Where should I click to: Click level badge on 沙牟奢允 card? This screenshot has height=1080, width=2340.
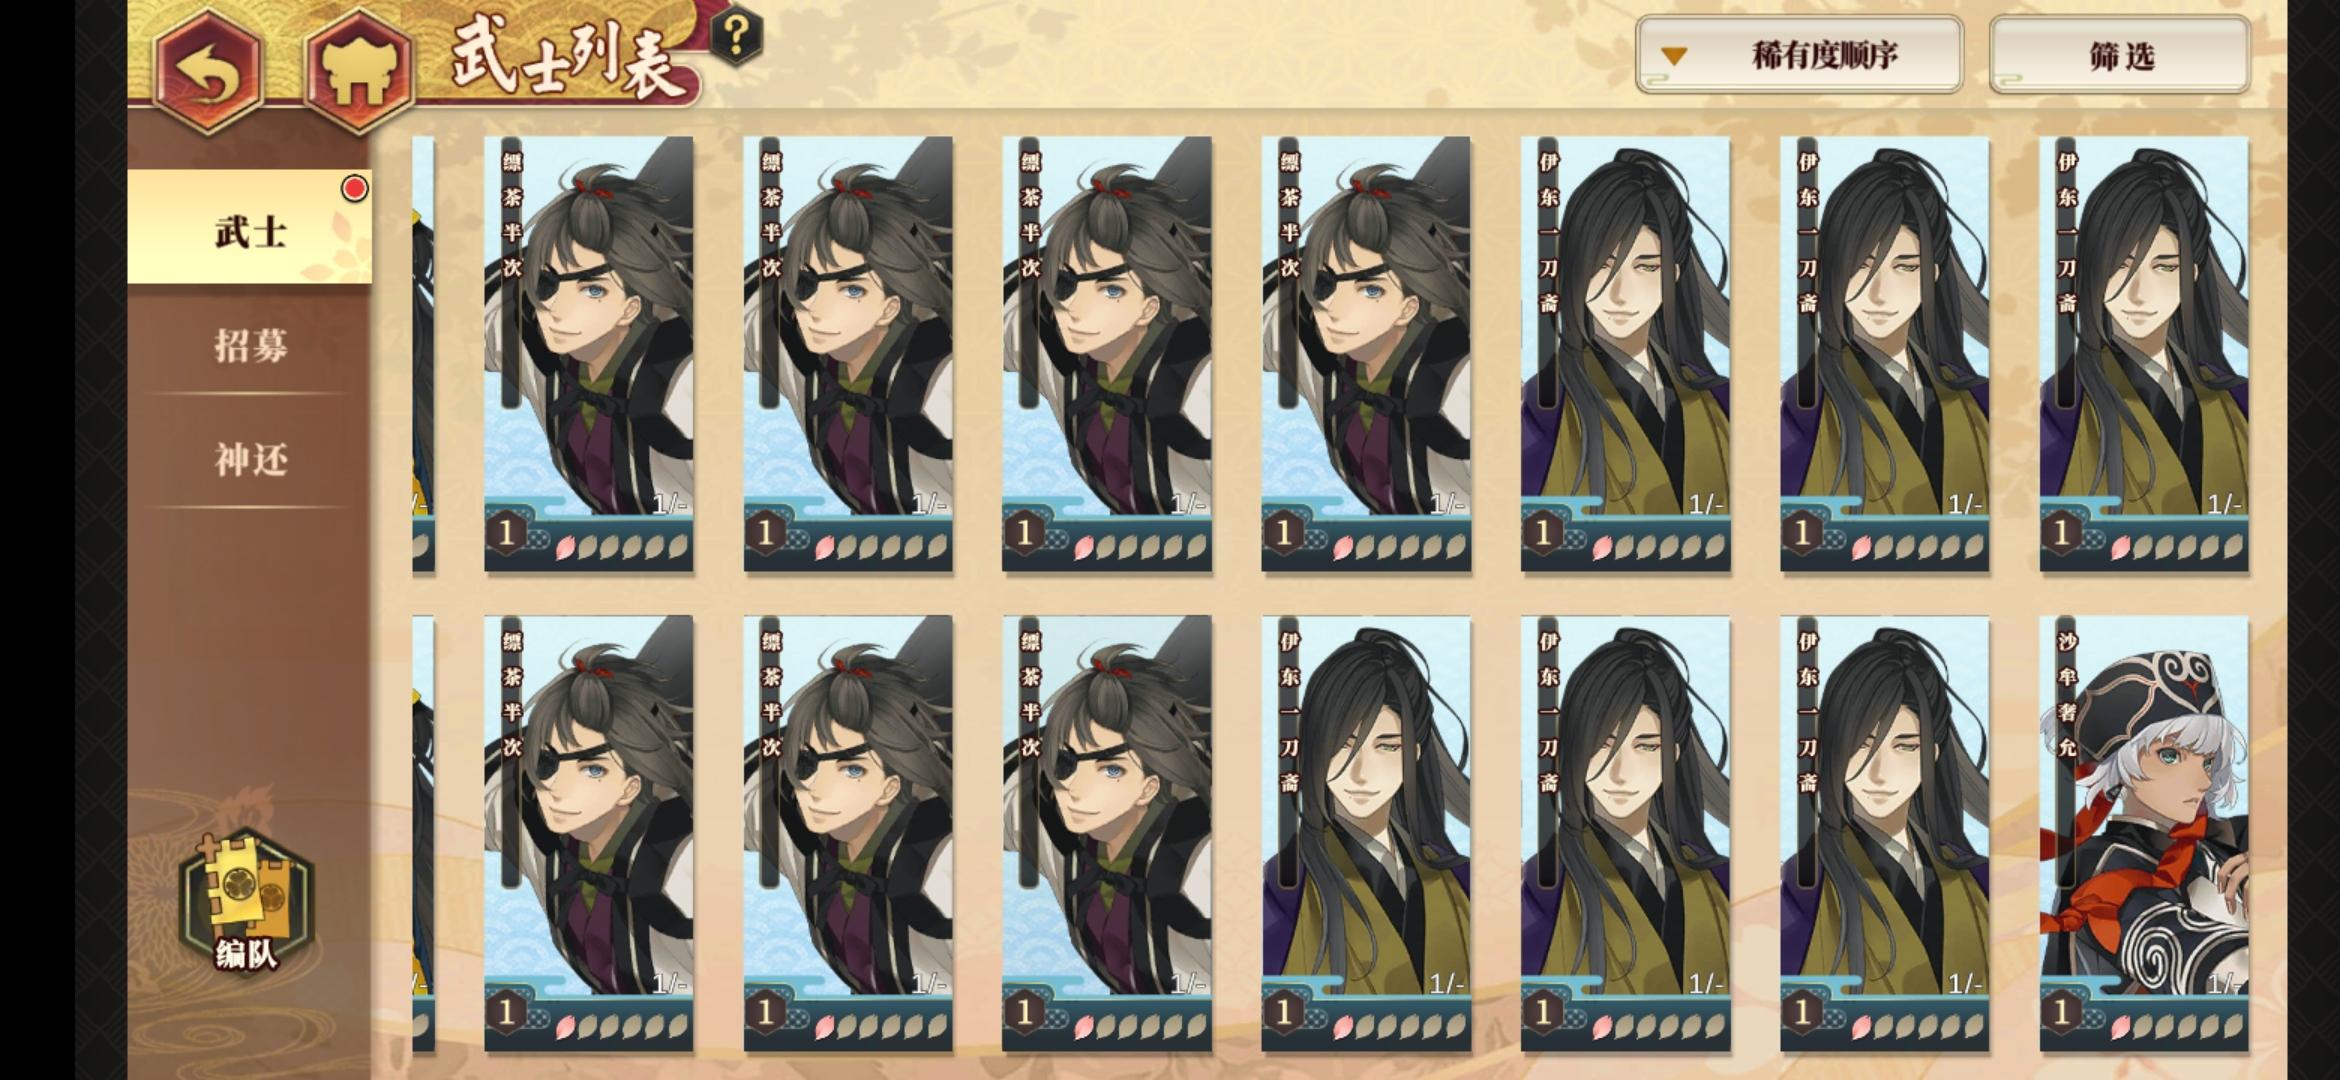2061,1013
